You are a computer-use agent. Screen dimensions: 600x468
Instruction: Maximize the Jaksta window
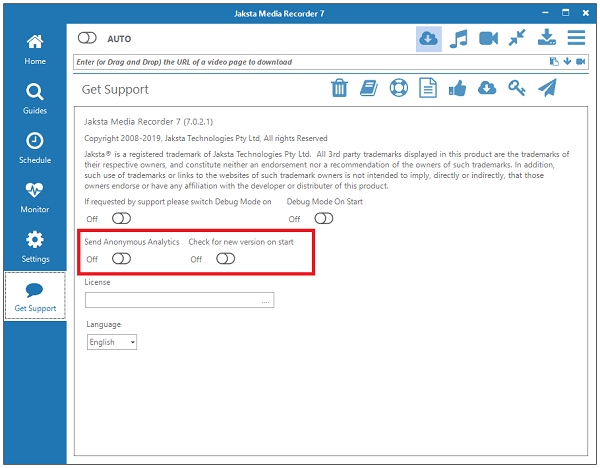click(x=566, y=13)
